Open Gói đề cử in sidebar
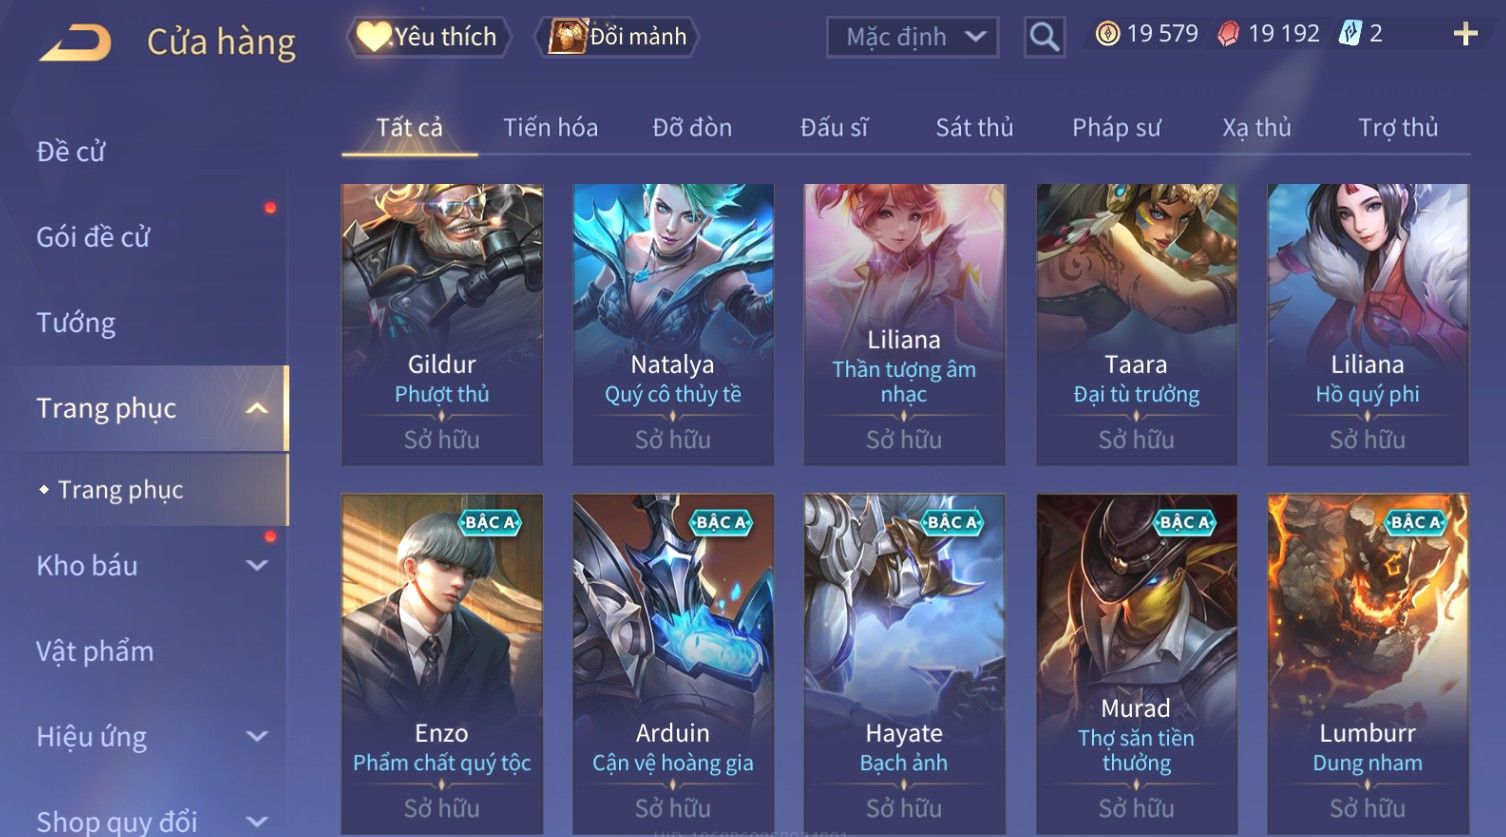The image size is (1506, 837). click(93, 237)
